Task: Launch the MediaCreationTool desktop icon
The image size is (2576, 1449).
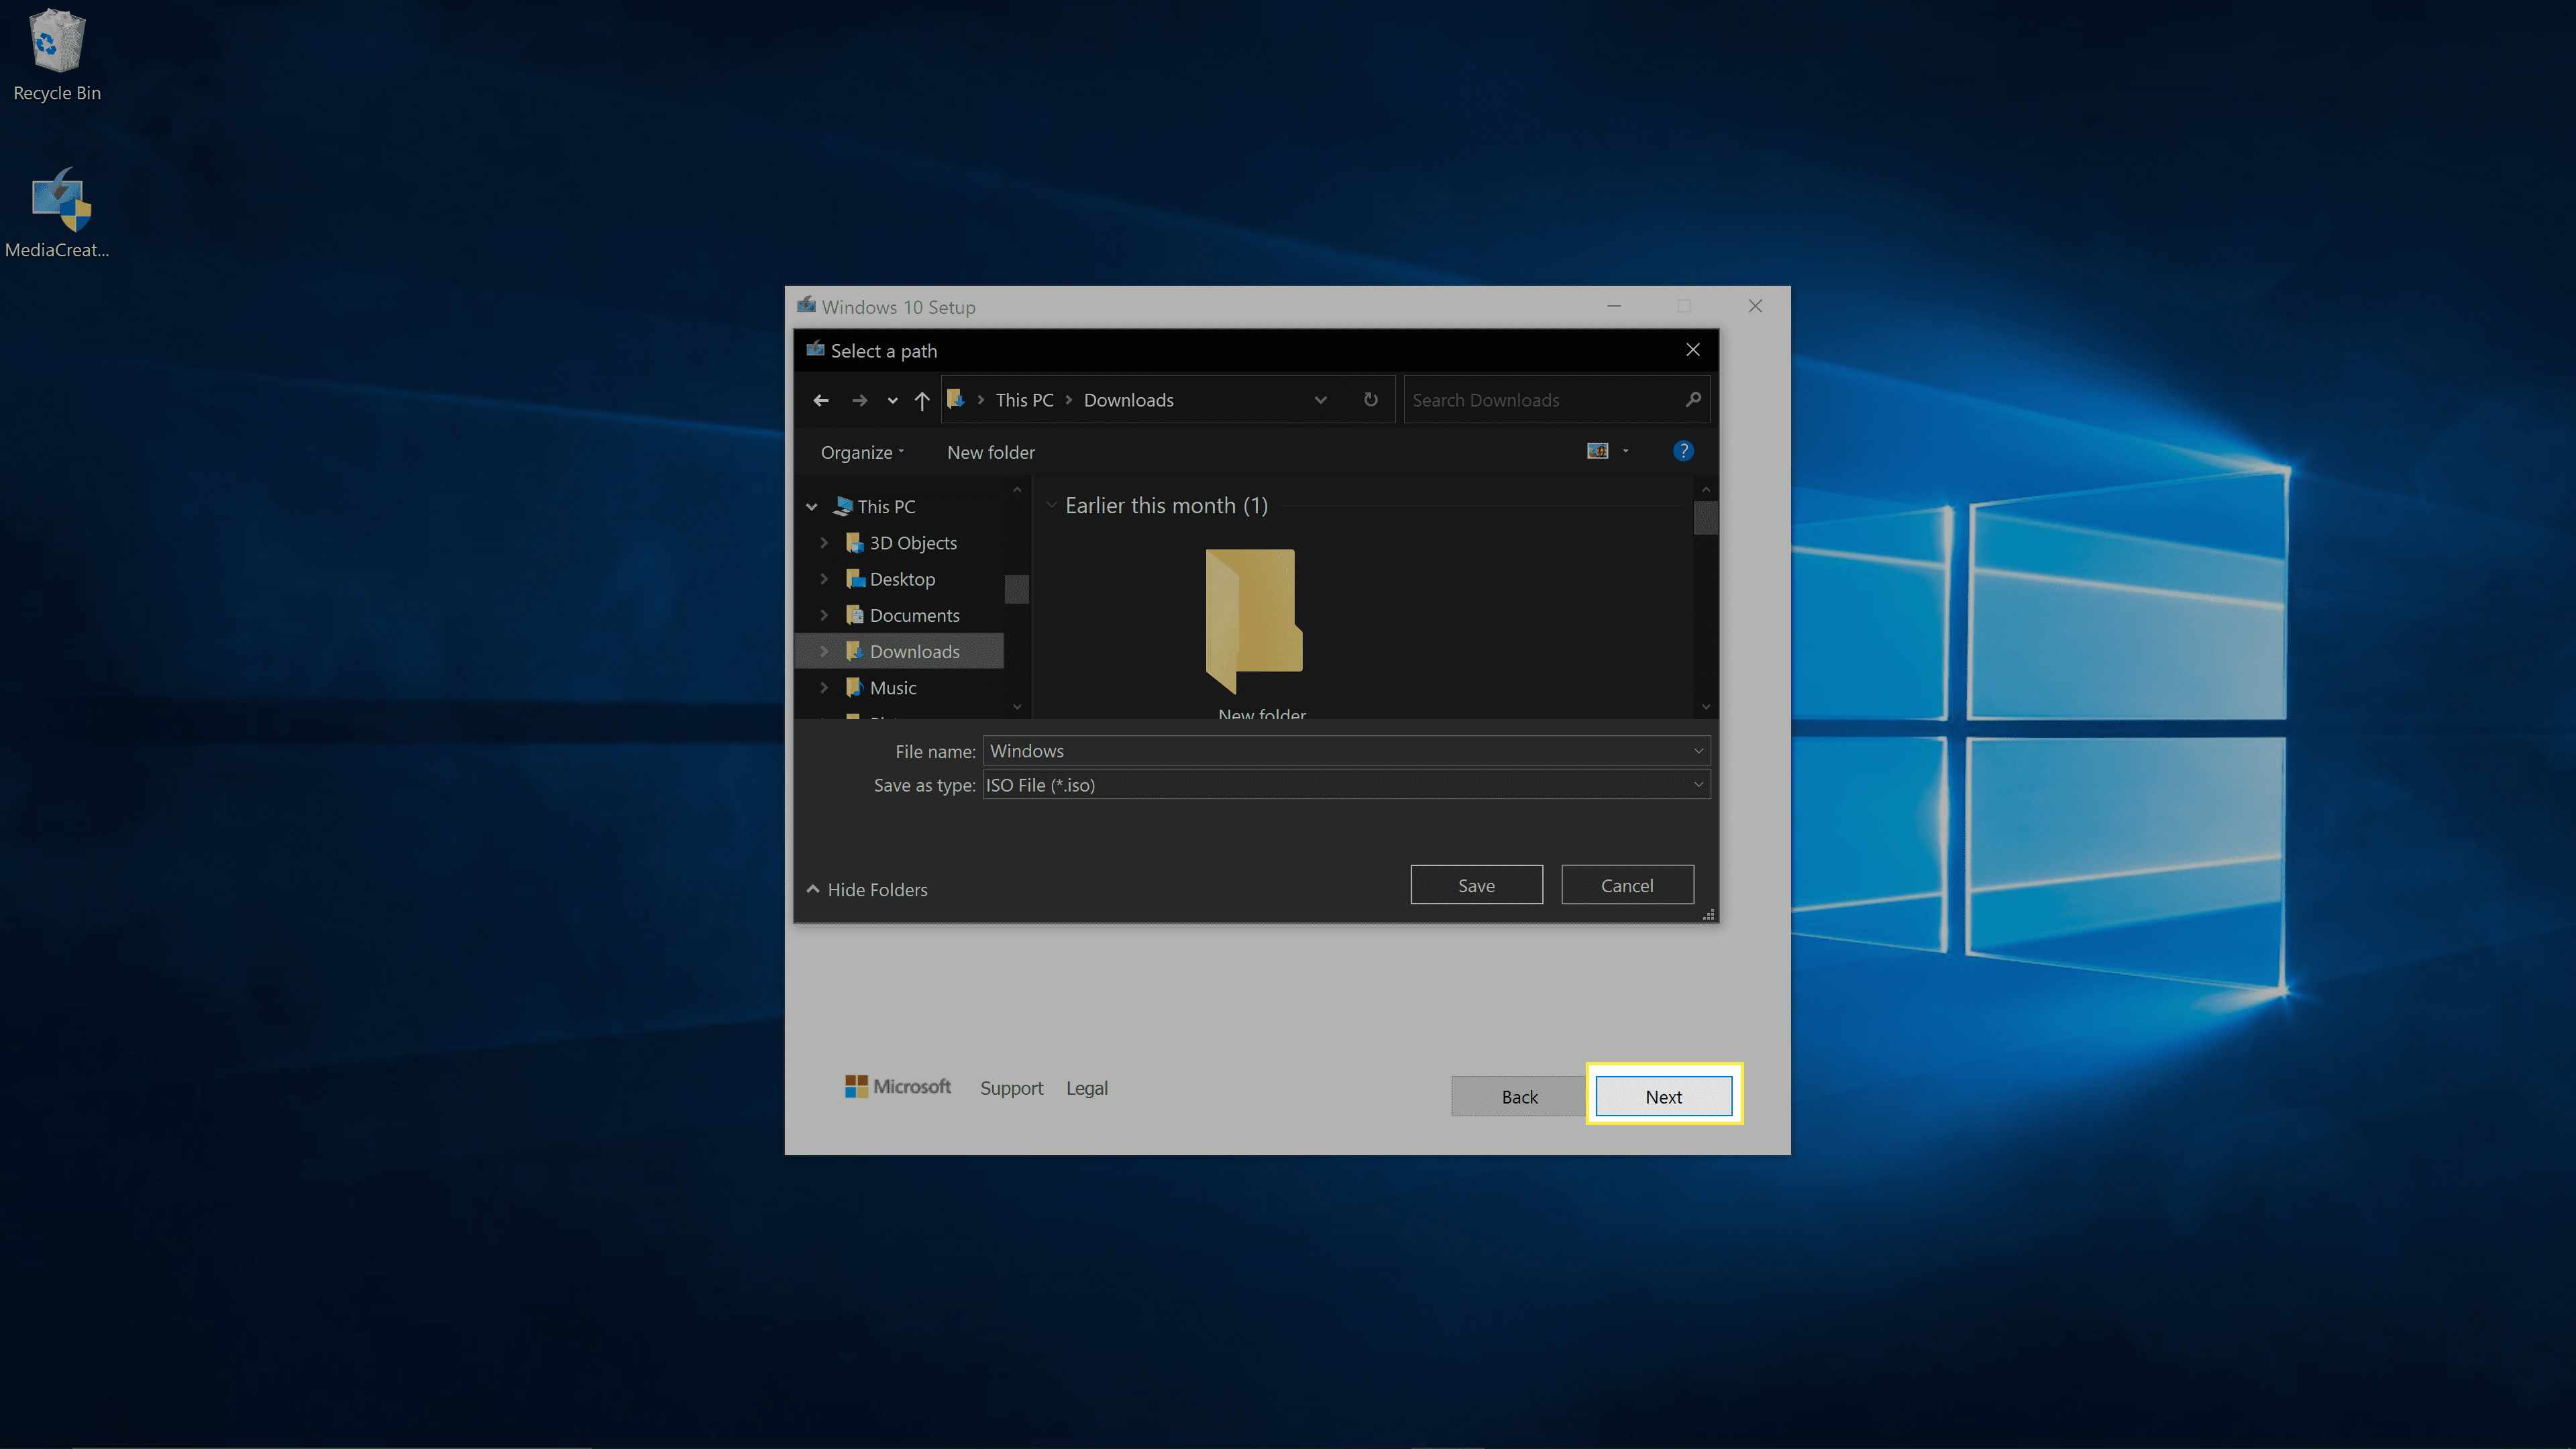Action: click(57, 213)
